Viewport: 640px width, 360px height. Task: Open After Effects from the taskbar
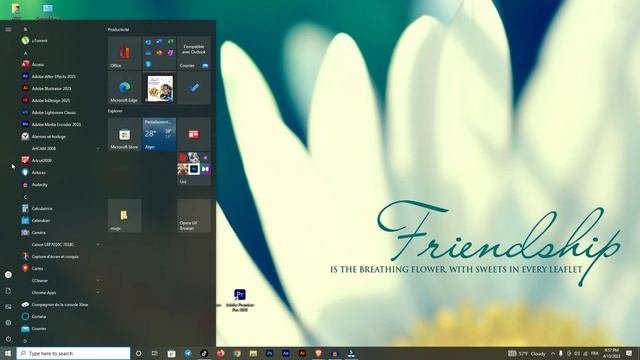point(286,353)
